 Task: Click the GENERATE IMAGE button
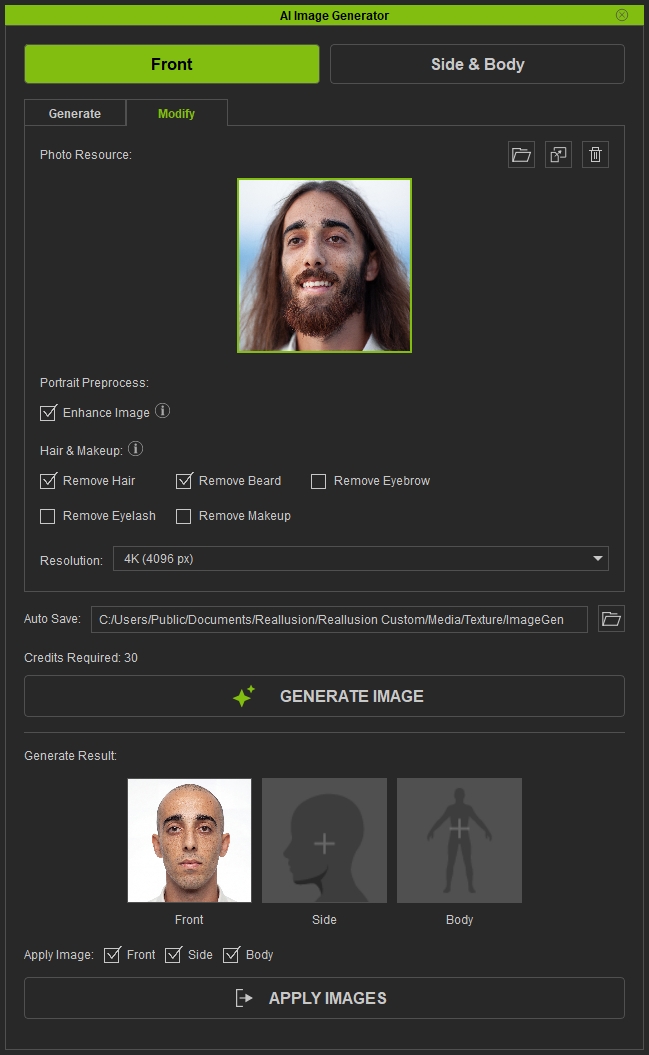324,696
